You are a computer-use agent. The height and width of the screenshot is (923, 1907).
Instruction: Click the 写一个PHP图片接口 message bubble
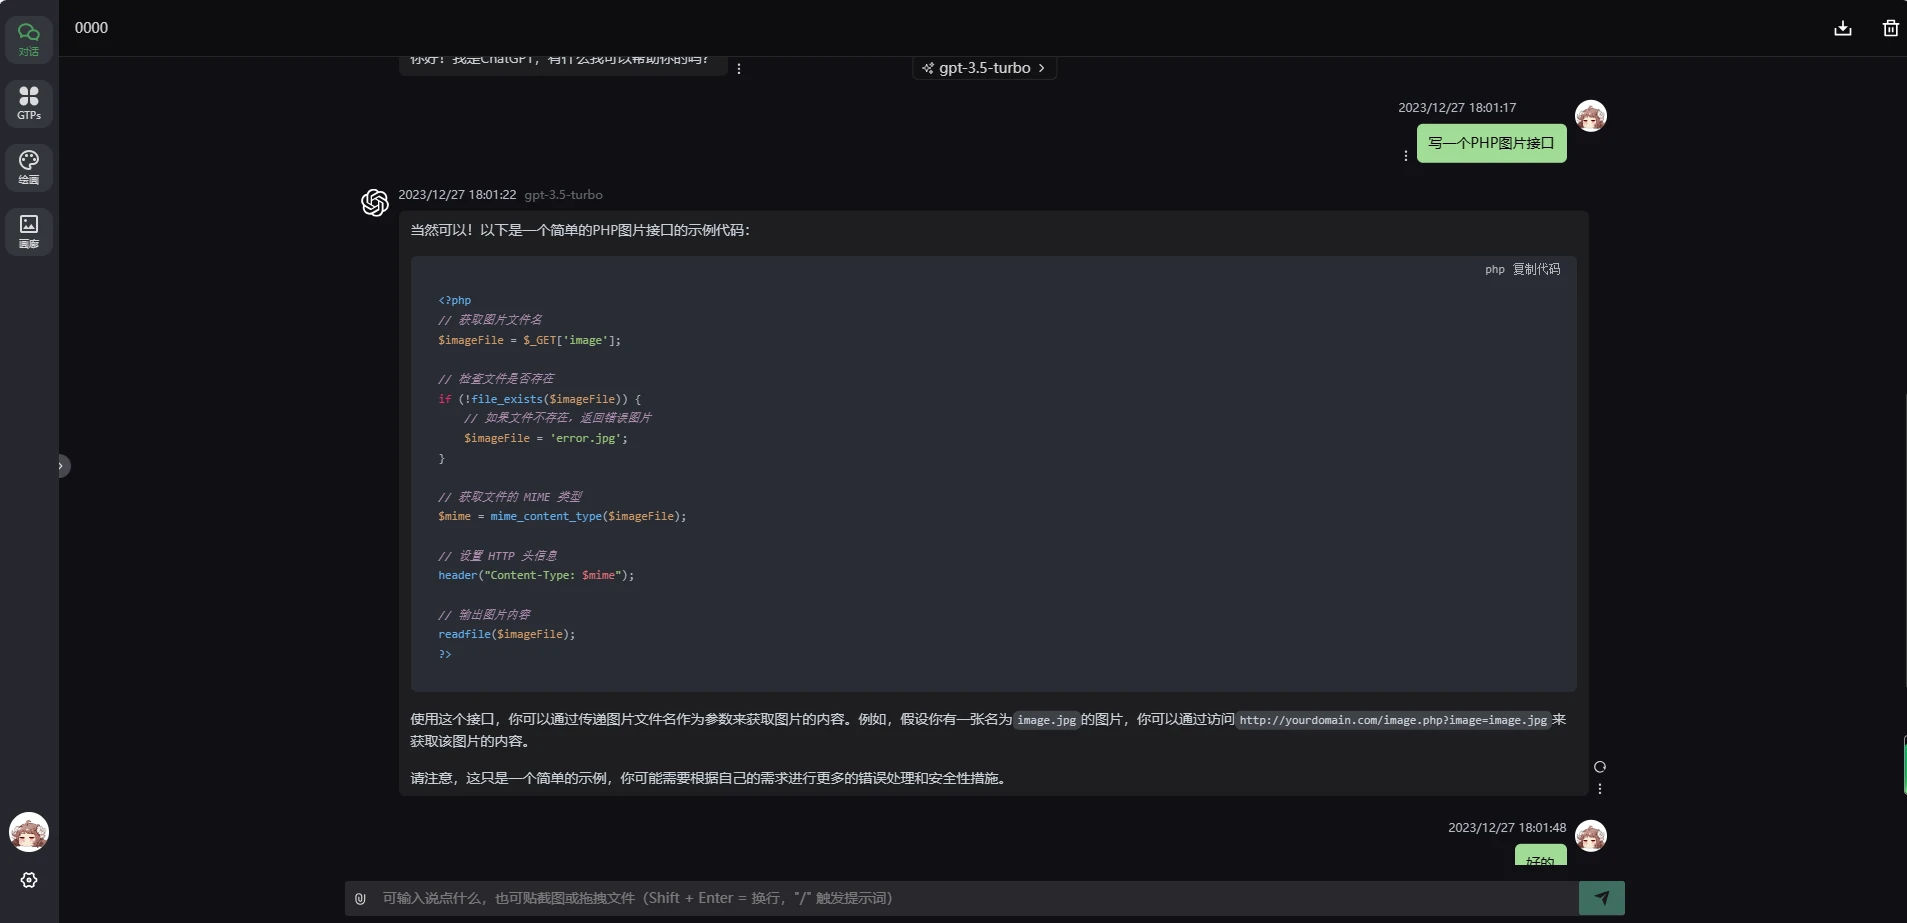click(x=1491, y=143)
